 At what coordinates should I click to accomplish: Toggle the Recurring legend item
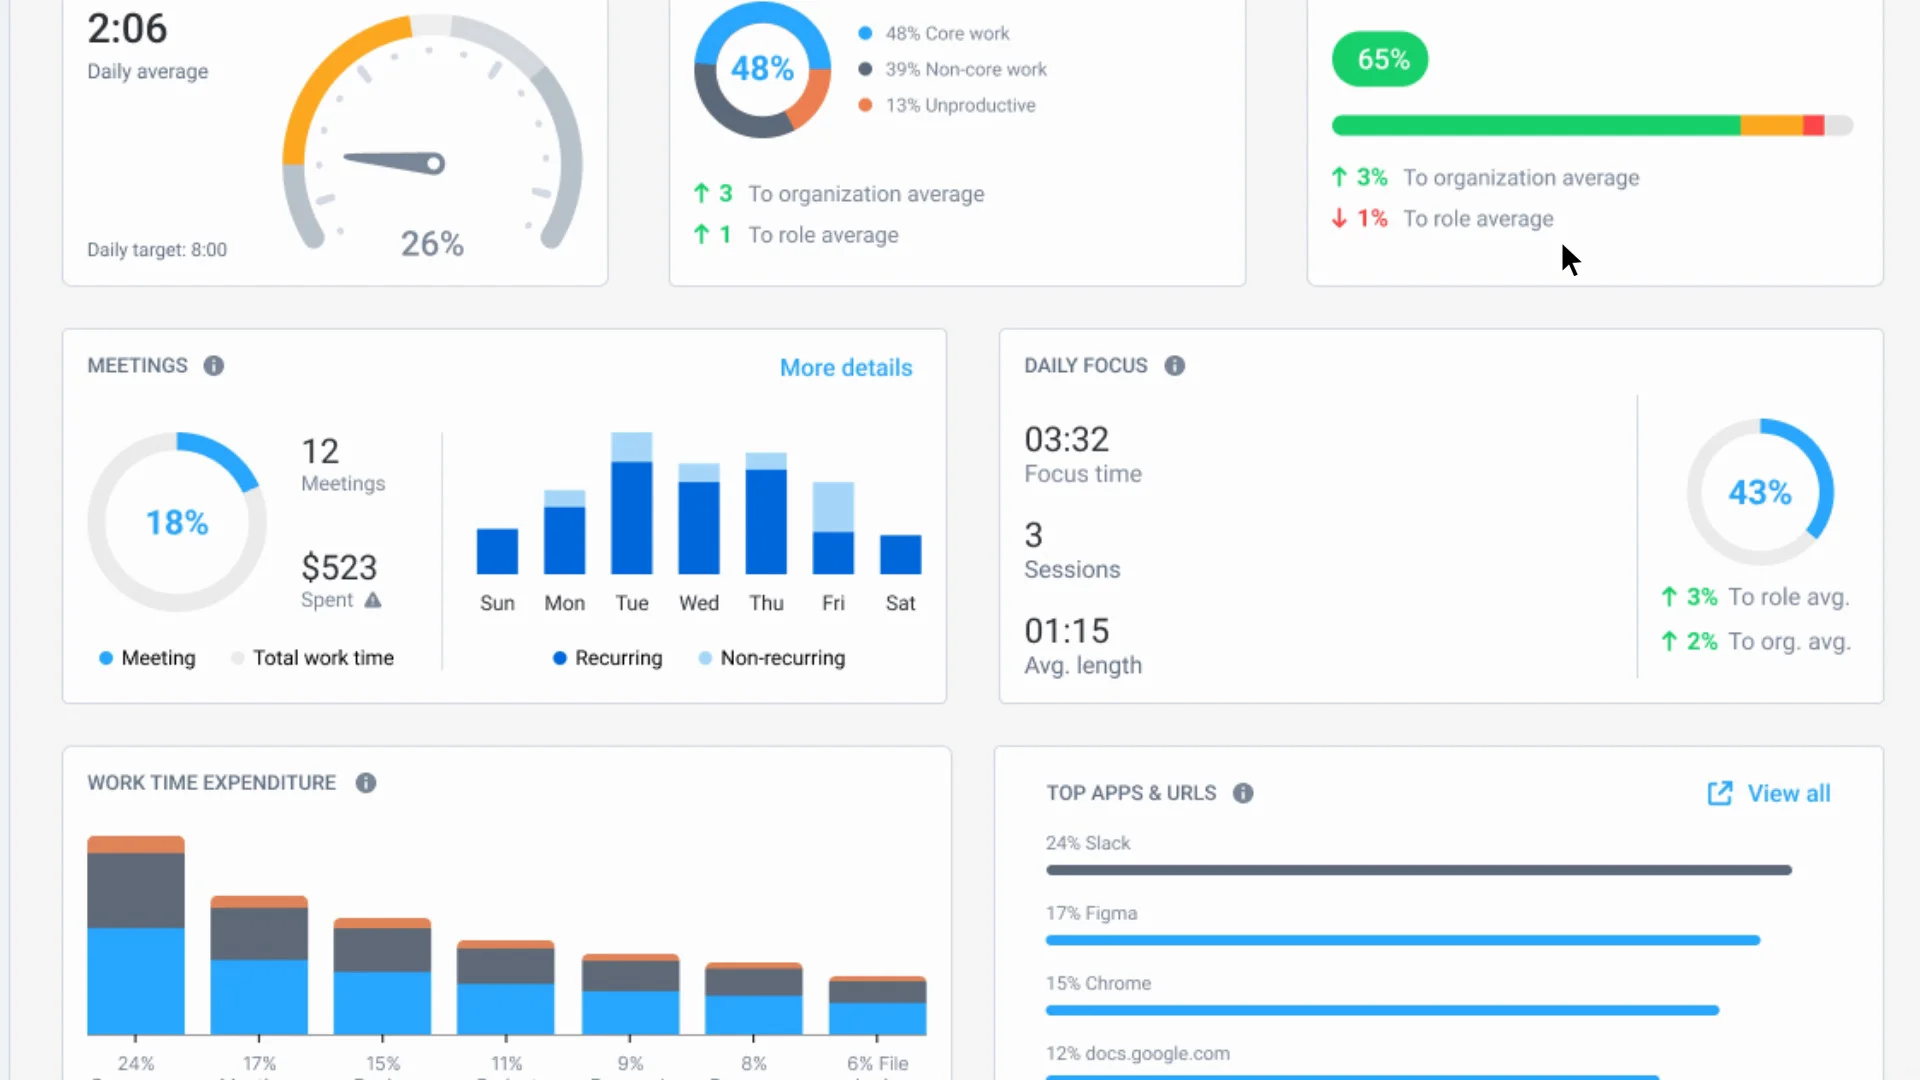tap(608, 658)
